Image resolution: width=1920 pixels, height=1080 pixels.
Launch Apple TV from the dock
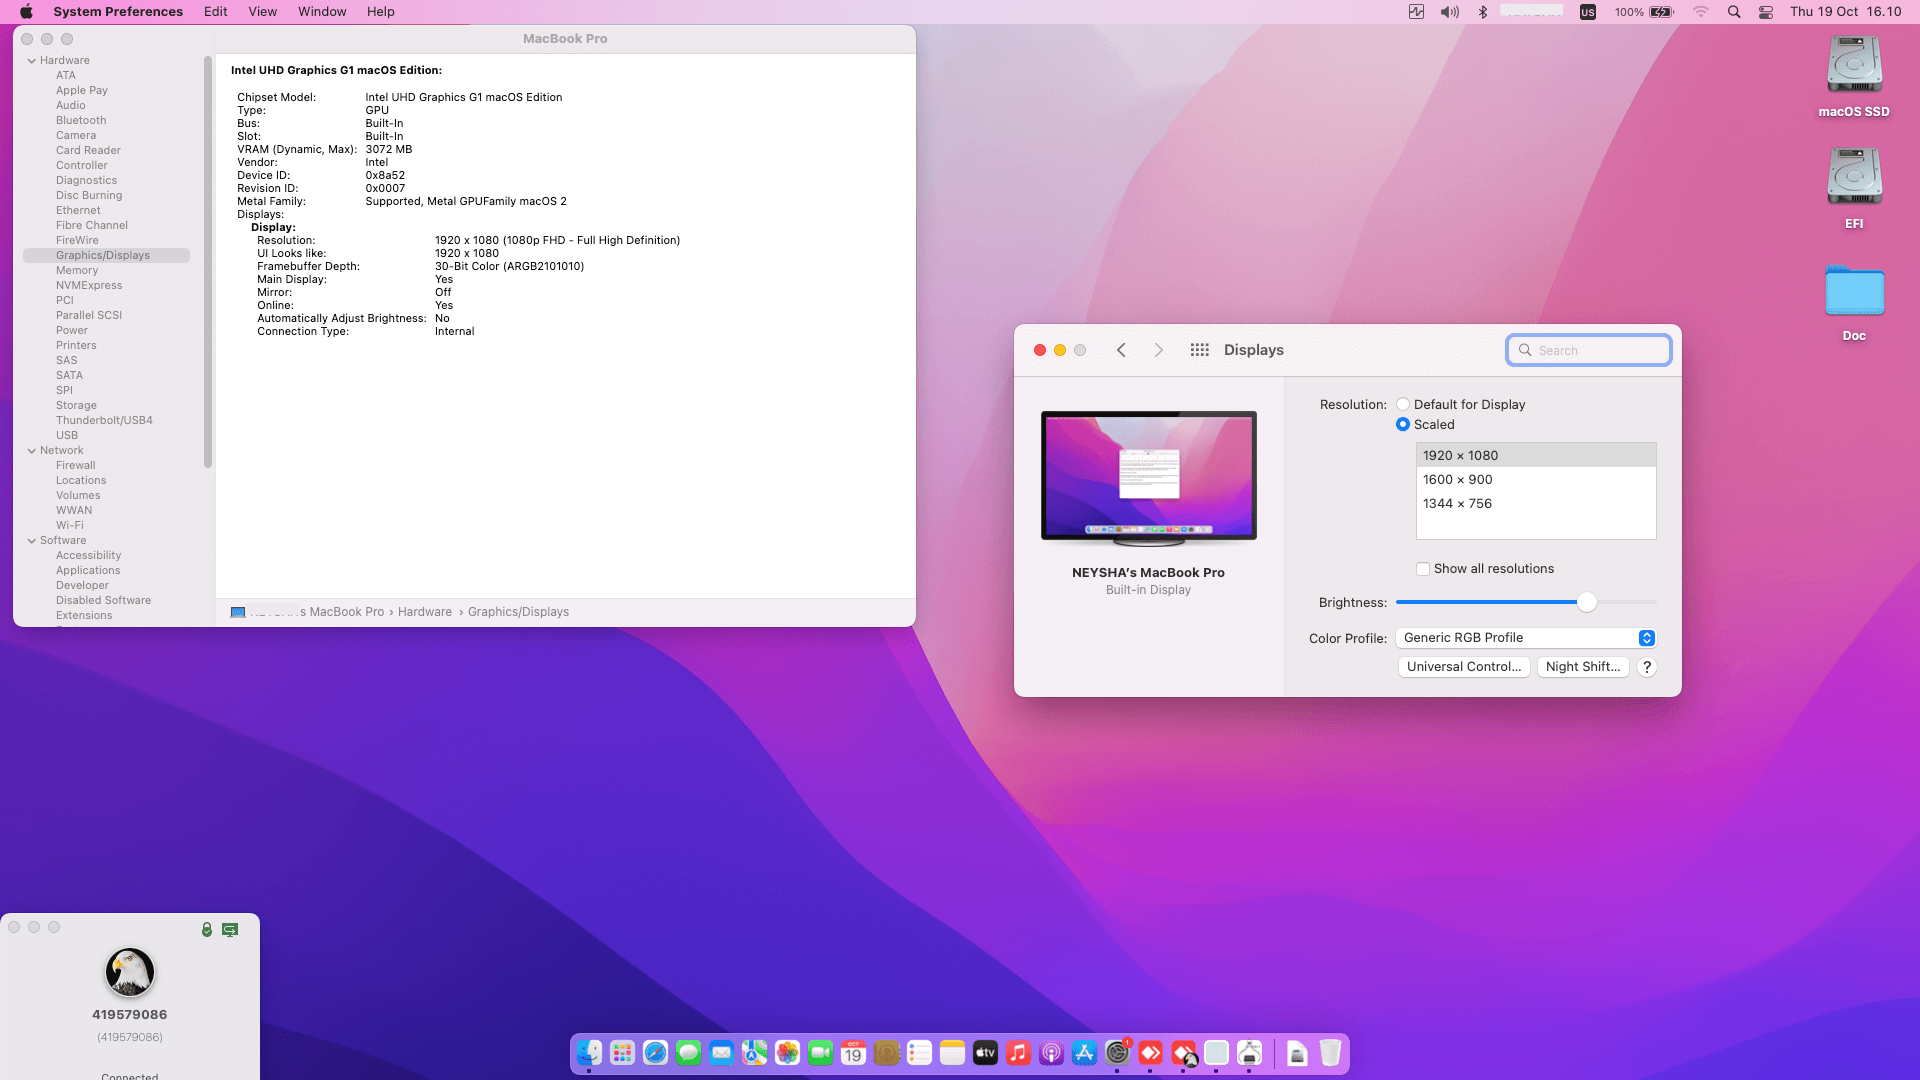coord(985,1053)
